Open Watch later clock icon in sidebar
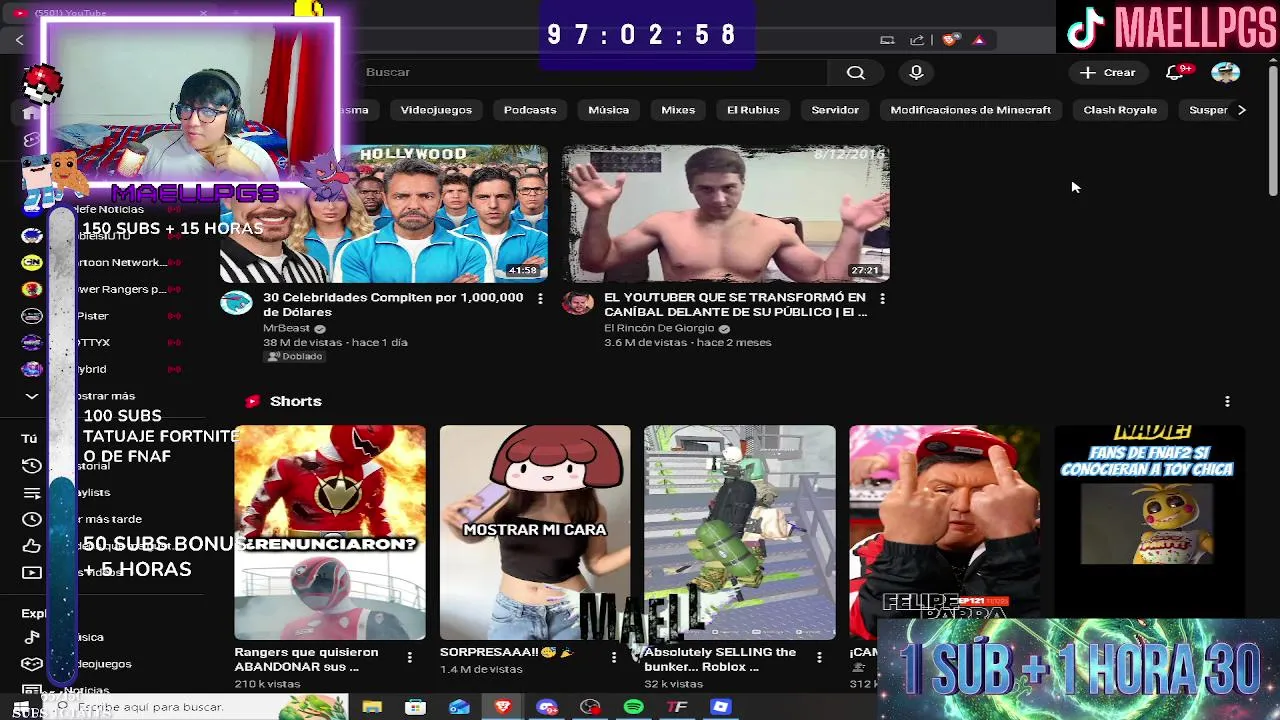Image resolution: width=1280 pixels, height=720 pixels. click(32, 519)
